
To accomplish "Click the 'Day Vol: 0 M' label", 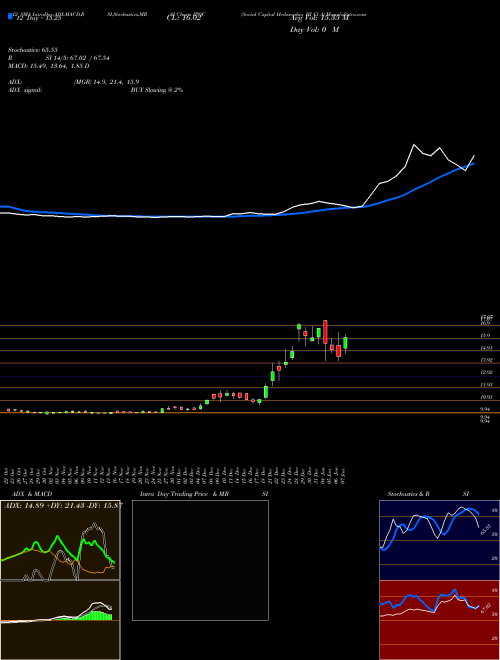I will coord(314,30).
